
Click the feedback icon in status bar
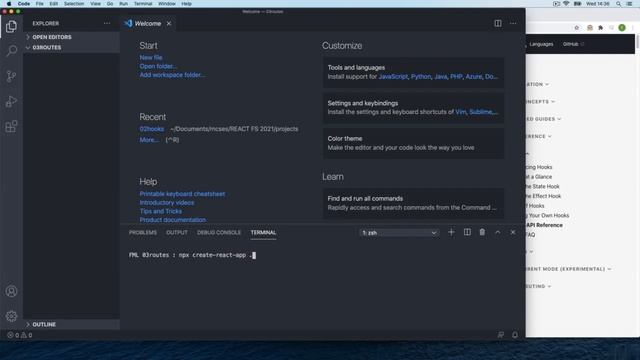(x=500, y=335)
